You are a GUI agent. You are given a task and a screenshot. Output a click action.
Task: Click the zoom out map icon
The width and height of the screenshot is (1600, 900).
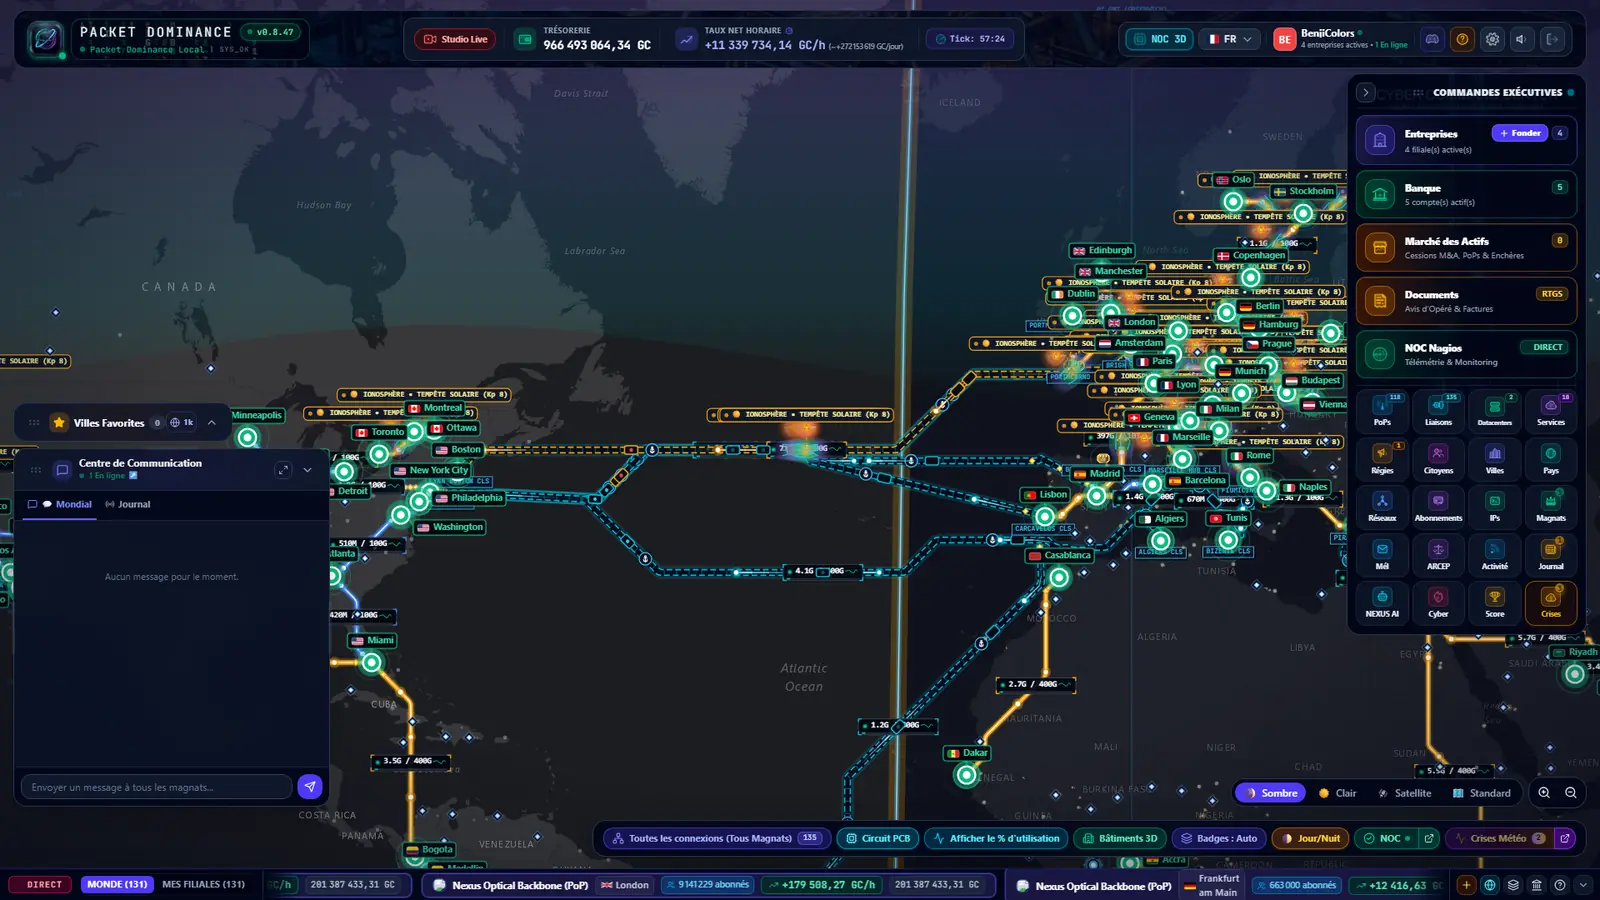pos(1571,793)
